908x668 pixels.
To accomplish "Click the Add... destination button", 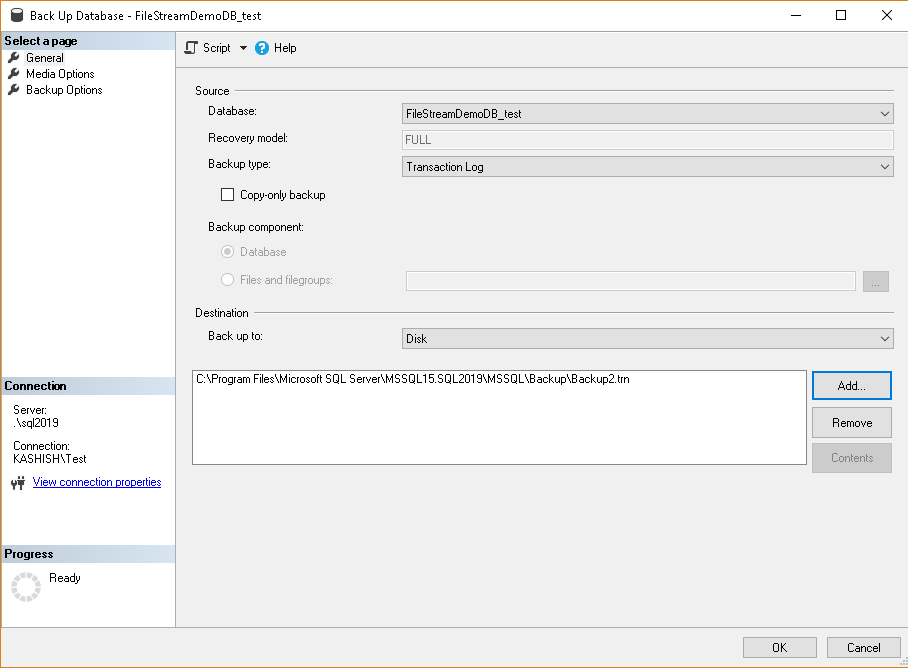I will [x=851, y=385].
